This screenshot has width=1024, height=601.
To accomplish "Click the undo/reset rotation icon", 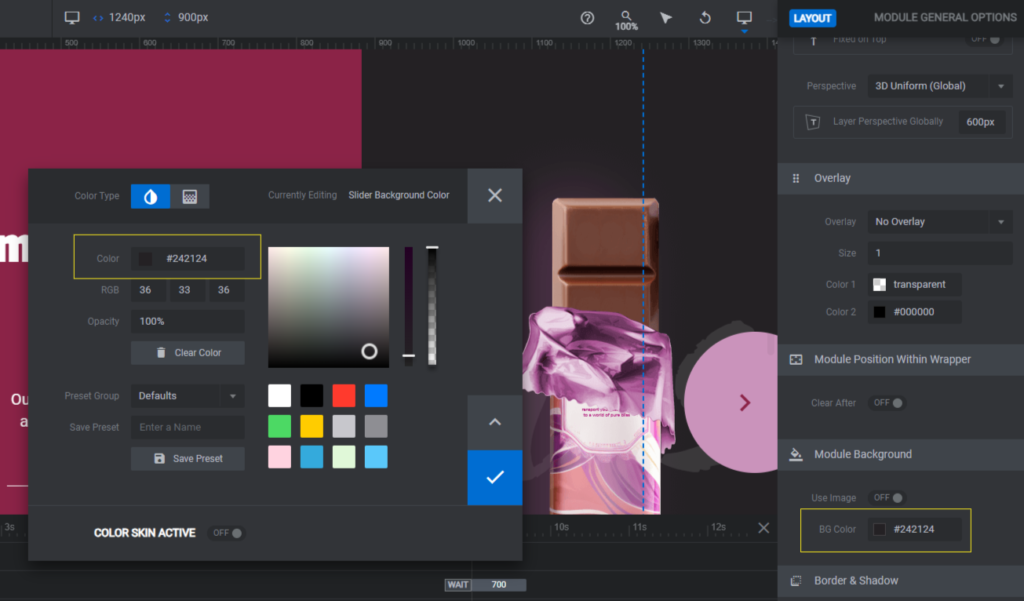I will 704,17.
